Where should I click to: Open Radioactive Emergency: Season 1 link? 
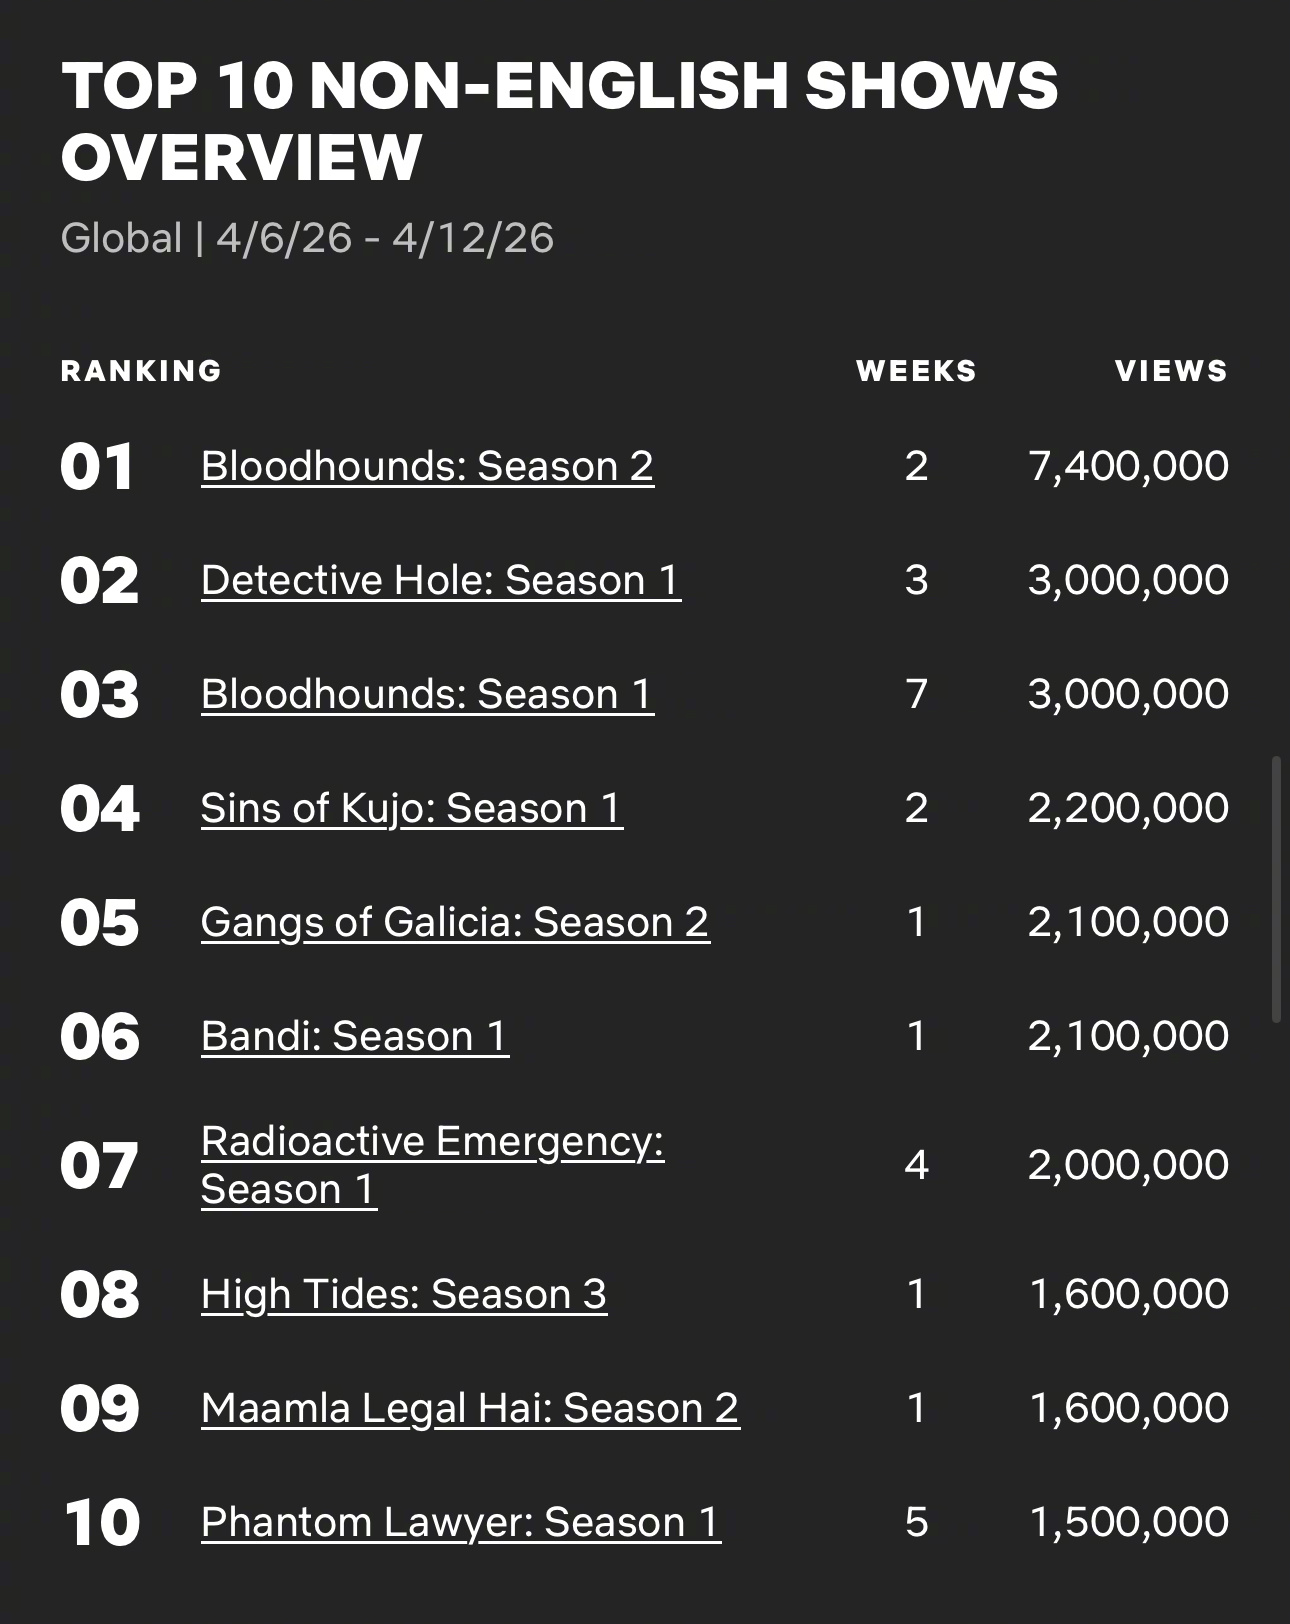pos(432,1165)
